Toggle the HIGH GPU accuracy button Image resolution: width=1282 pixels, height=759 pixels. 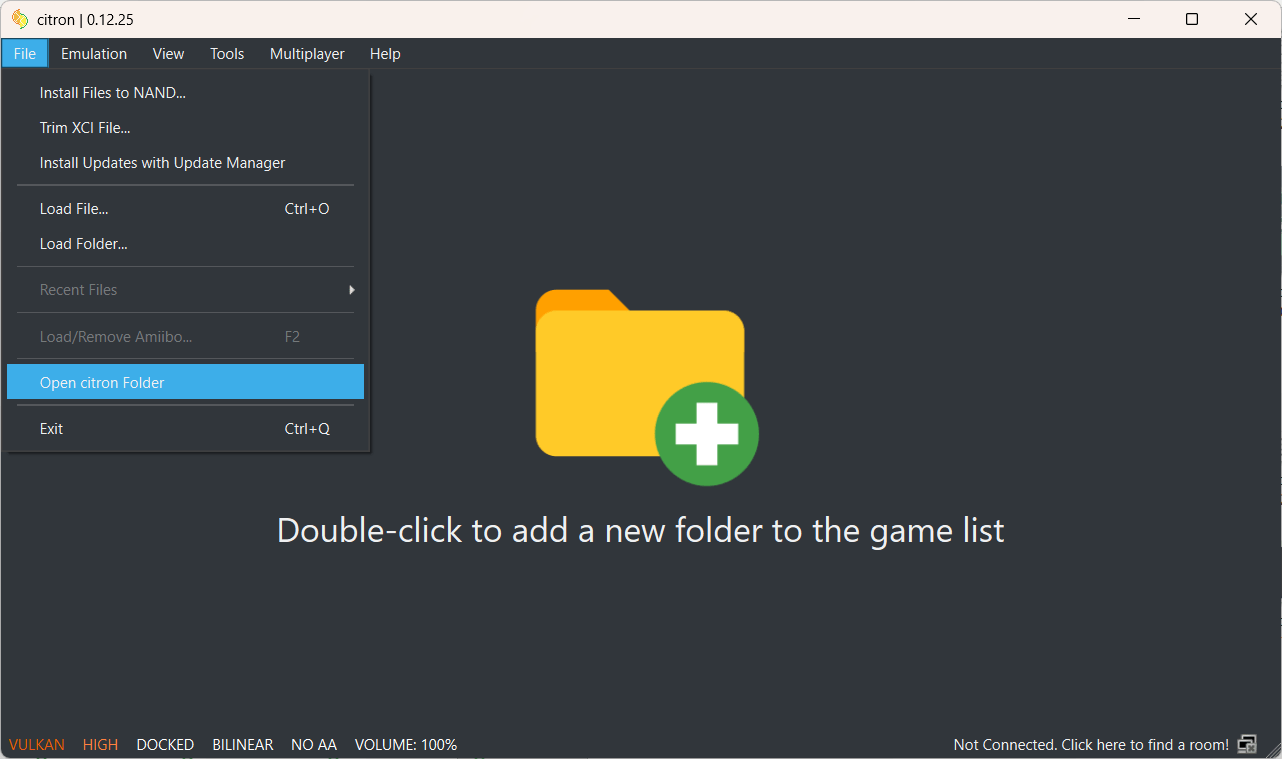[100, 745]
